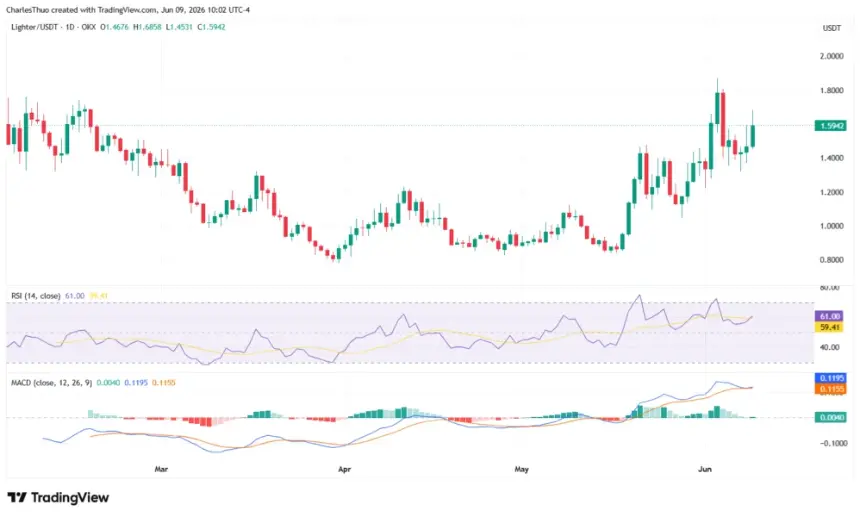Click the 0.8000 price axis label
860x517 pixels.
[x=831, y=260]
